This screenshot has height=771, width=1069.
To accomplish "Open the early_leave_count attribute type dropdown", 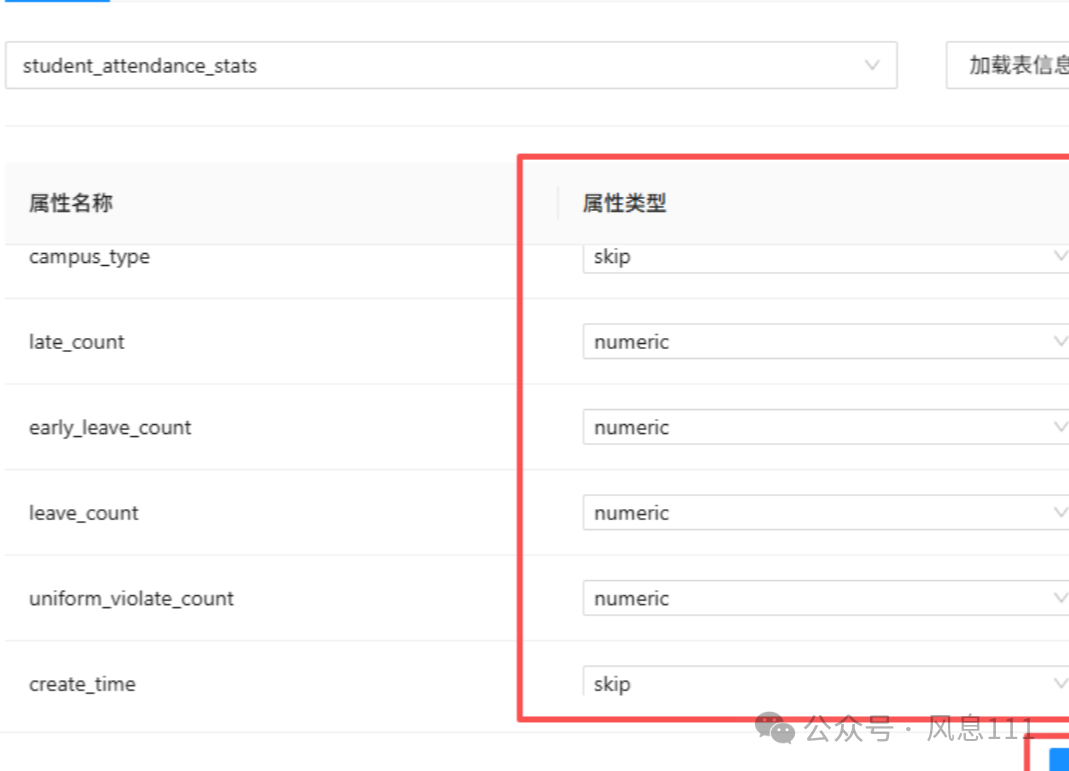I will click(826, 427).
